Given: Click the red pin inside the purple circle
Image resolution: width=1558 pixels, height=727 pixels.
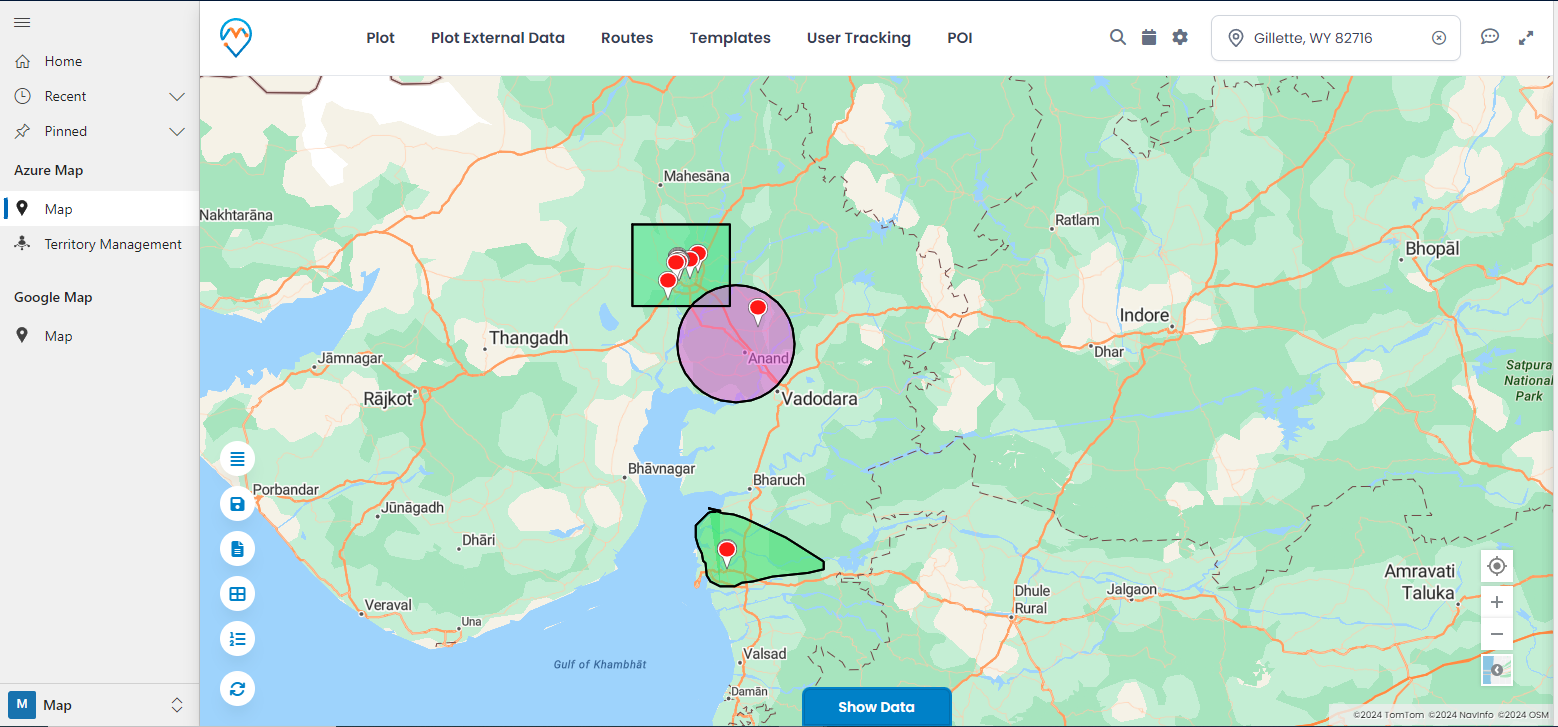Looking at the screenshot, I should [x=758, y=309].
